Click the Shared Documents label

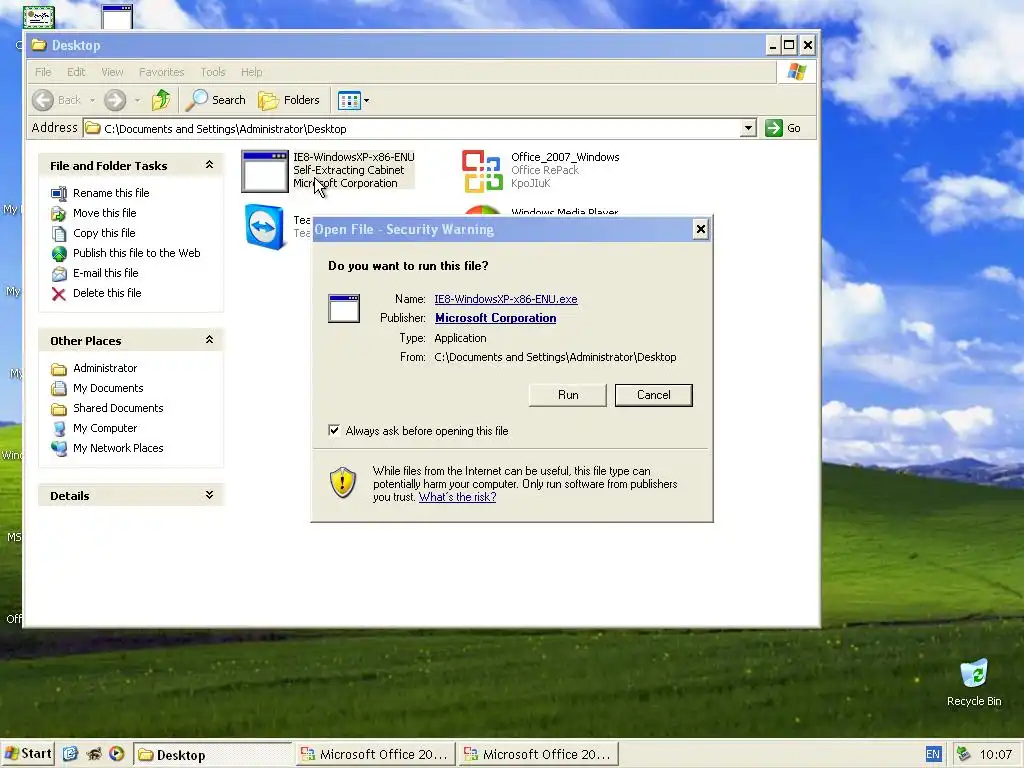[118, 408]
